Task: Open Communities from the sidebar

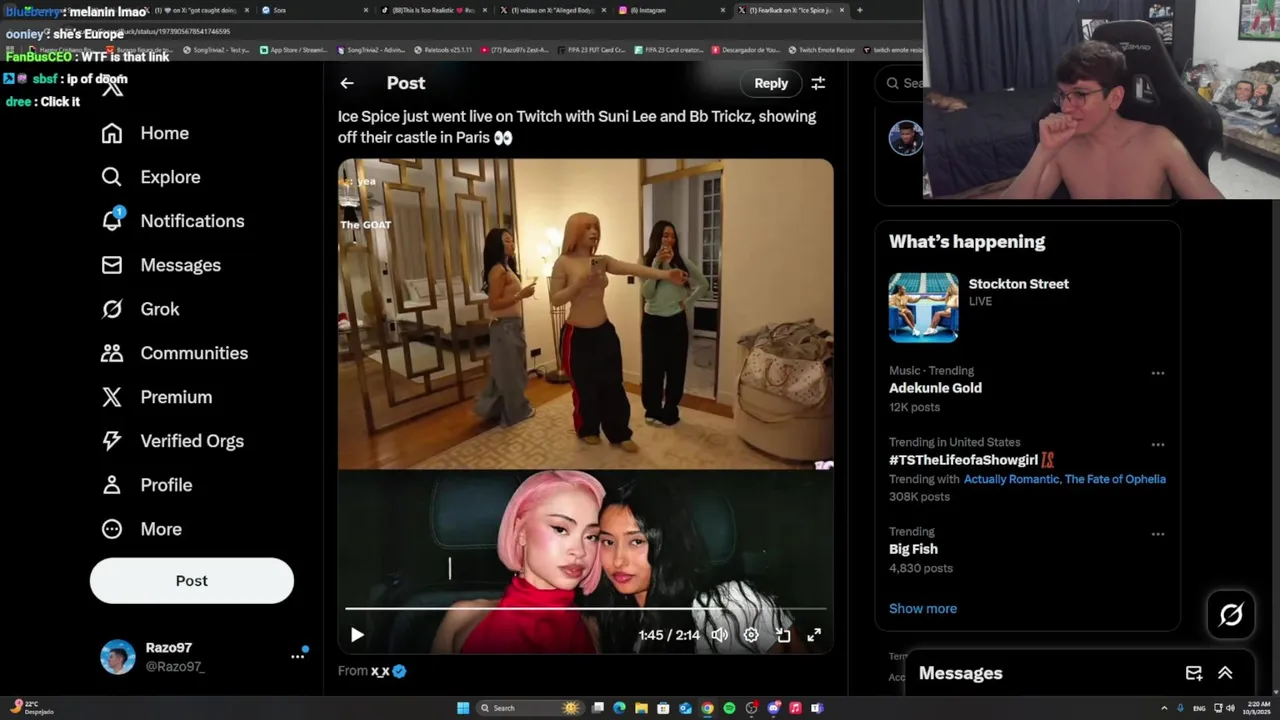Action: [x=175, y=353]
